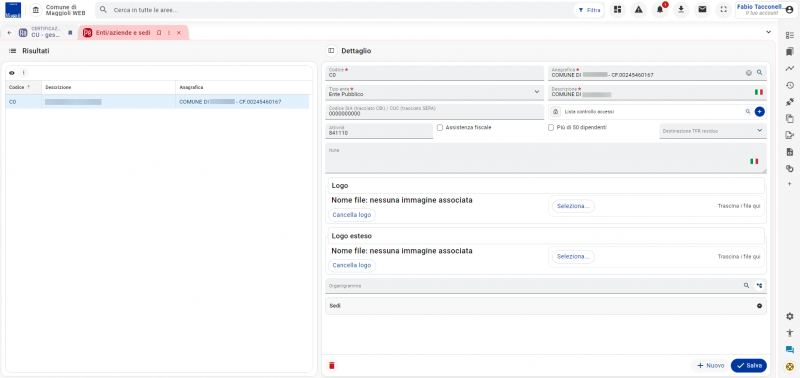Open the downloads icon in top bar

coord(681,10)
